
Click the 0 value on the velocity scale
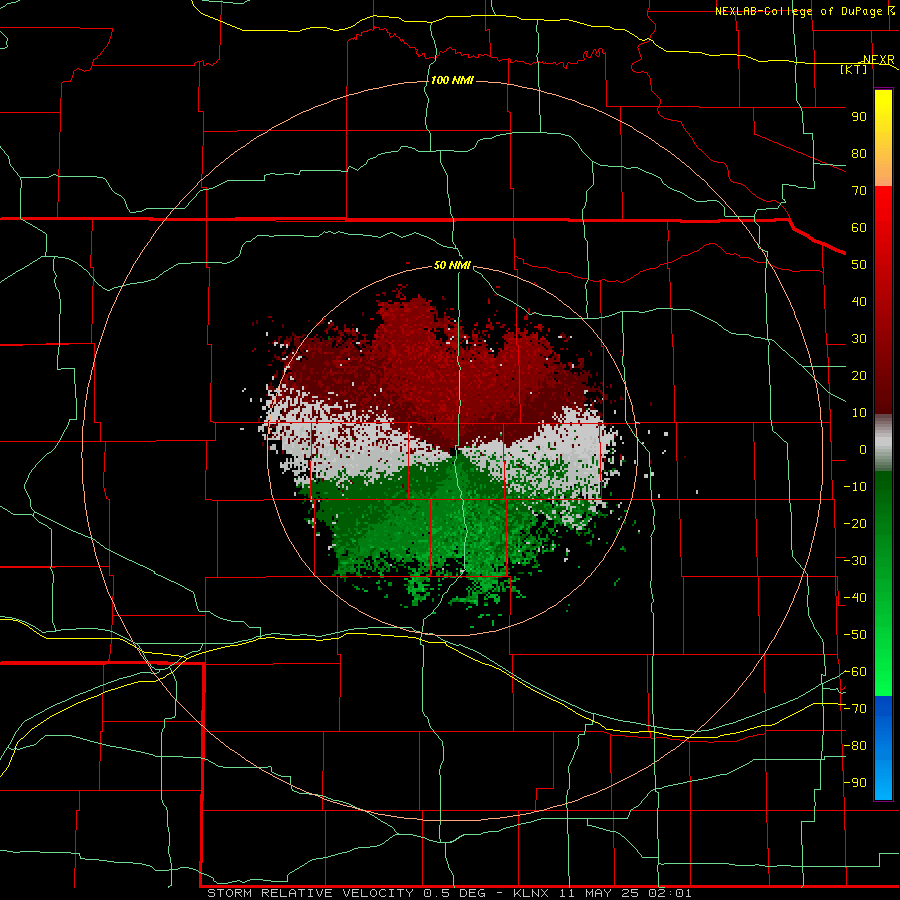[x=863, y=449]
